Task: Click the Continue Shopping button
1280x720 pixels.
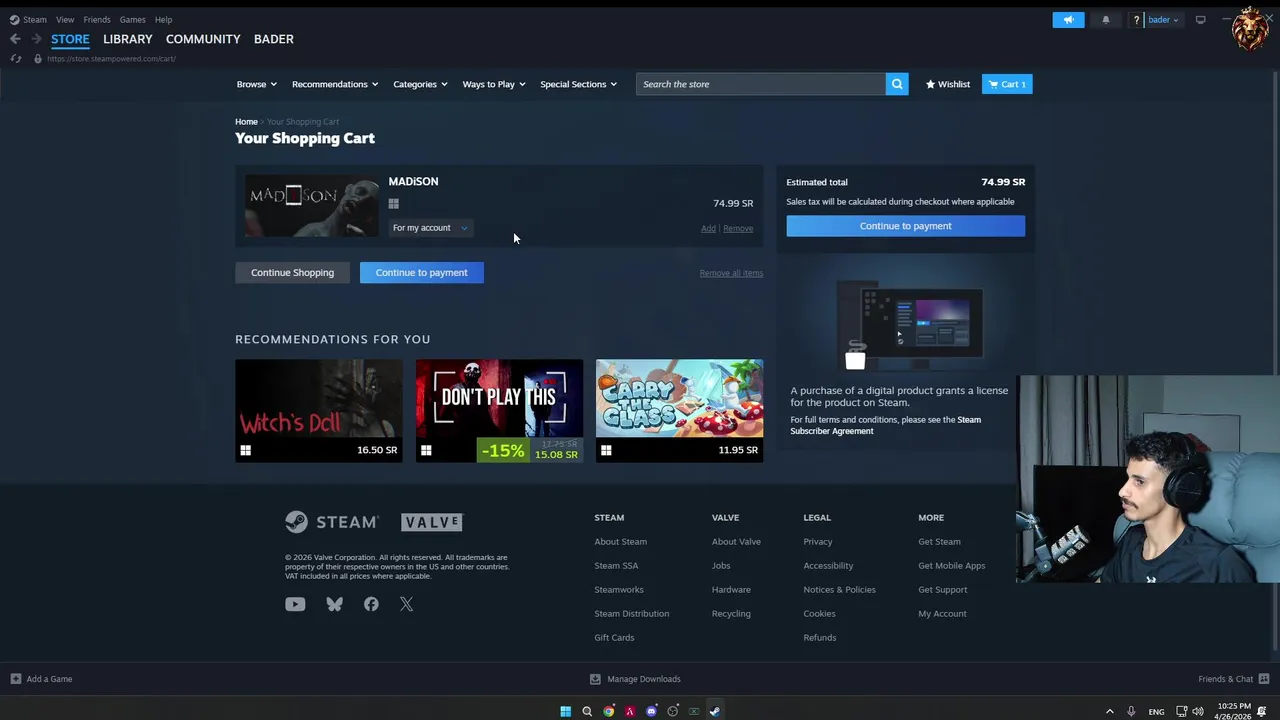Action: click(292, 273)
